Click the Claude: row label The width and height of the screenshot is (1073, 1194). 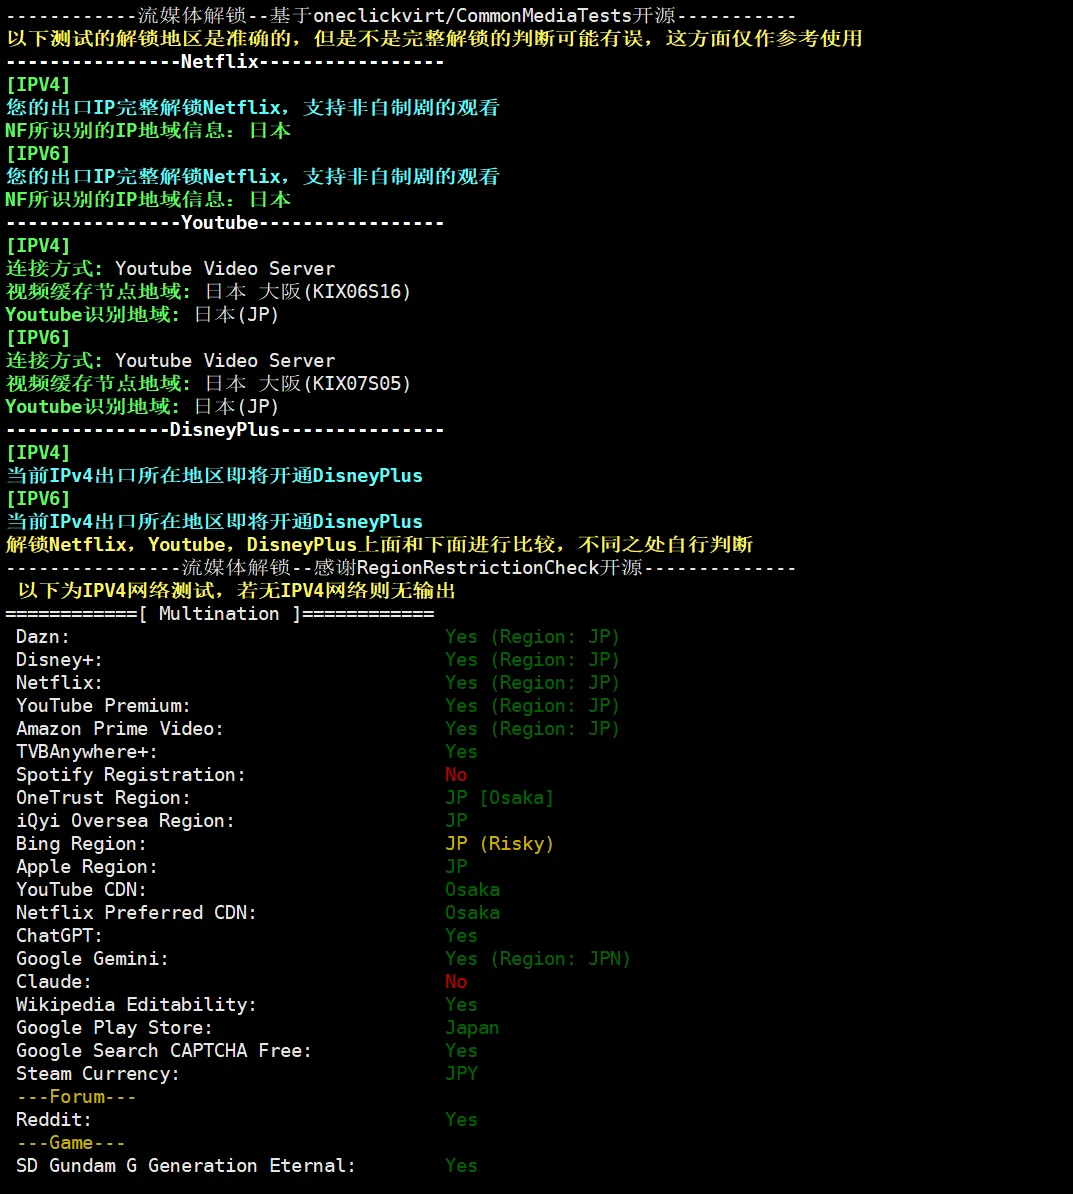pyautogui.click(x=53, y=982)
